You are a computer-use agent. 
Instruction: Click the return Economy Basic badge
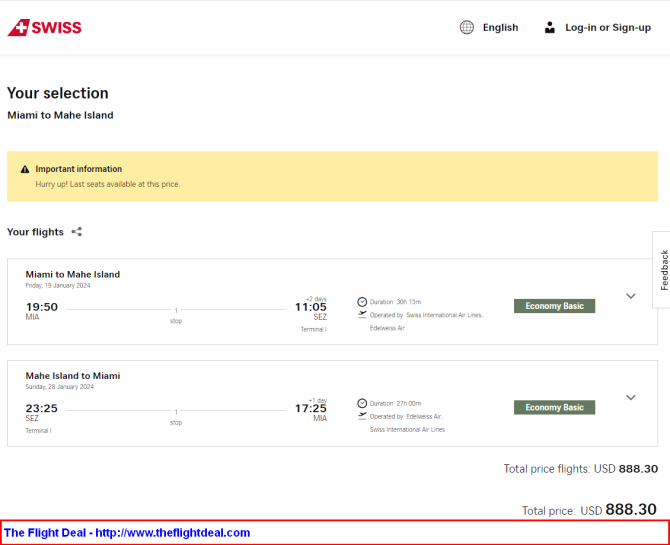[x=554, y=407]
